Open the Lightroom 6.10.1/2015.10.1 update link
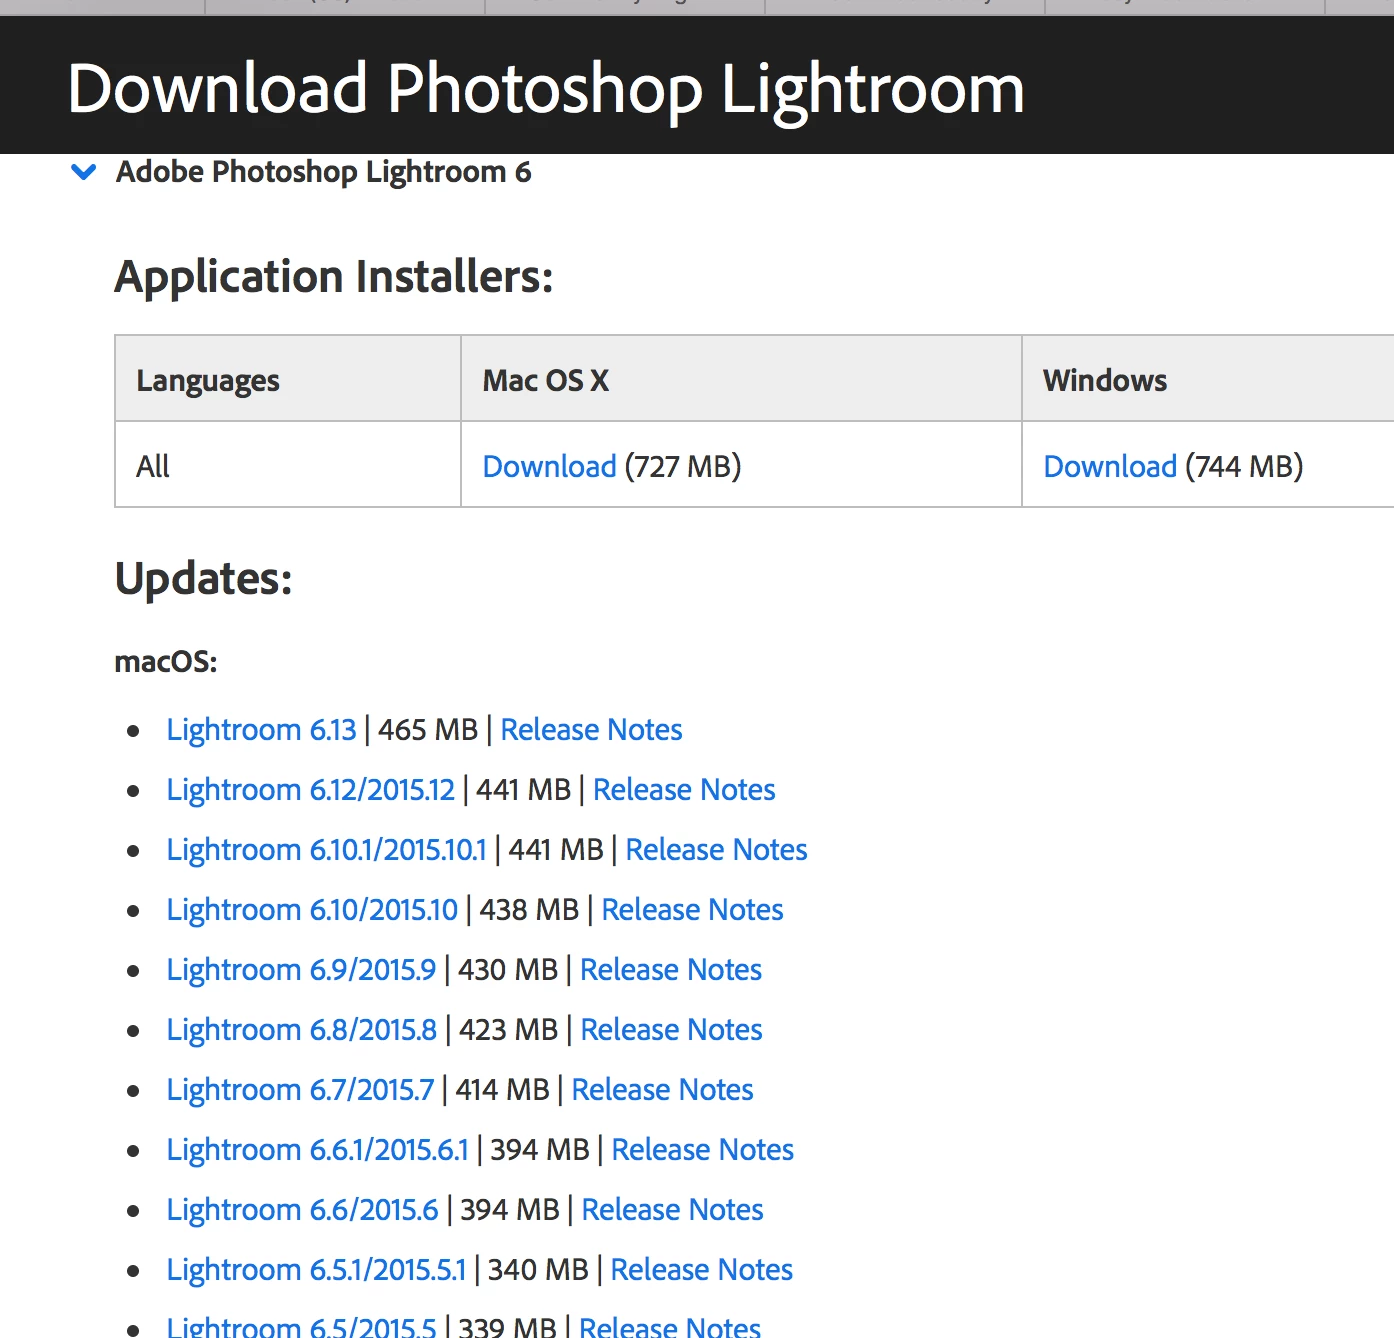Screen dimensions: 1394x1338 coord(326,850)
